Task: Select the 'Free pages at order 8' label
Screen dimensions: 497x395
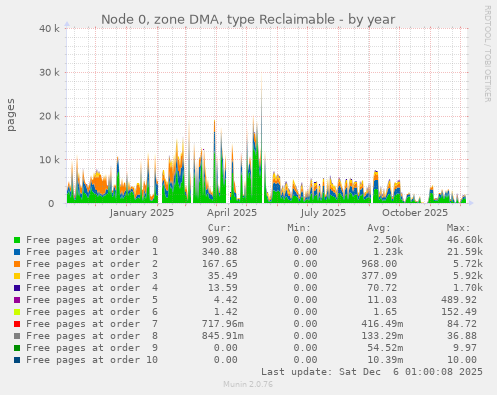Action: [92, 336]
